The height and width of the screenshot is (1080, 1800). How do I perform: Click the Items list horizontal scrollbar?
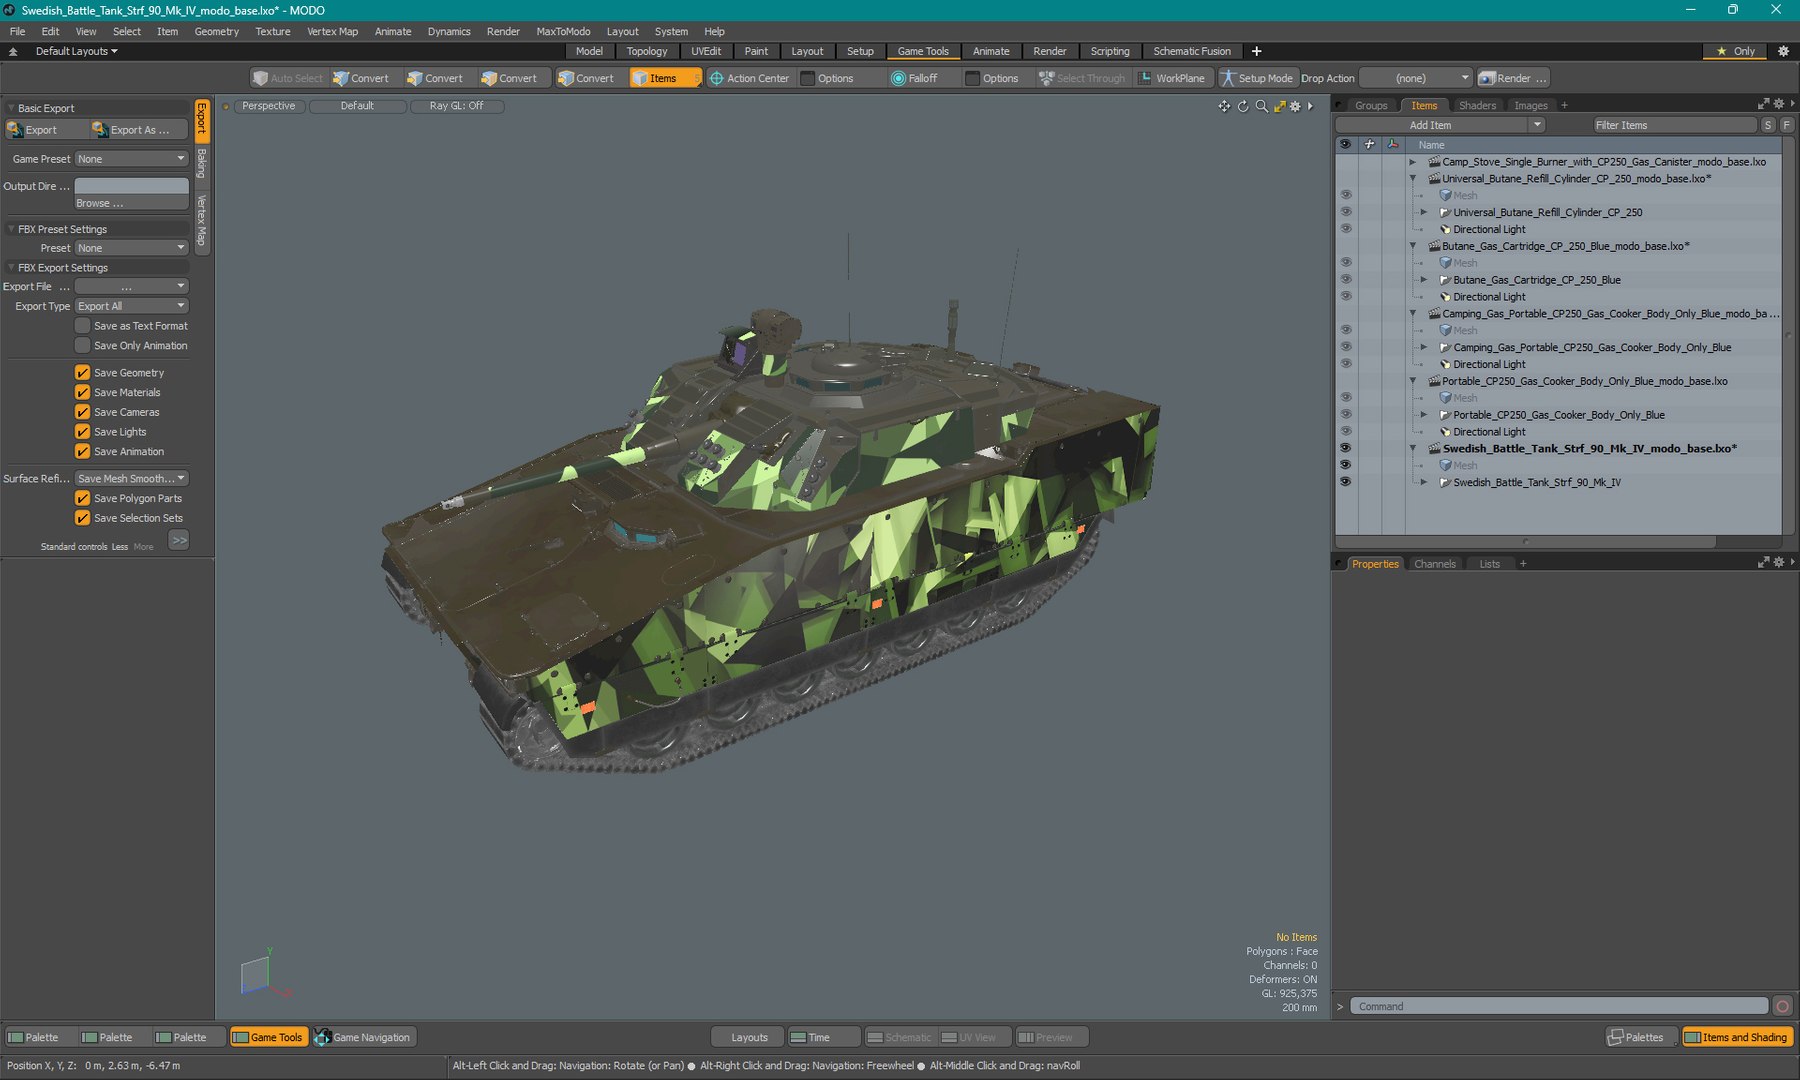tap(1525, 542)
